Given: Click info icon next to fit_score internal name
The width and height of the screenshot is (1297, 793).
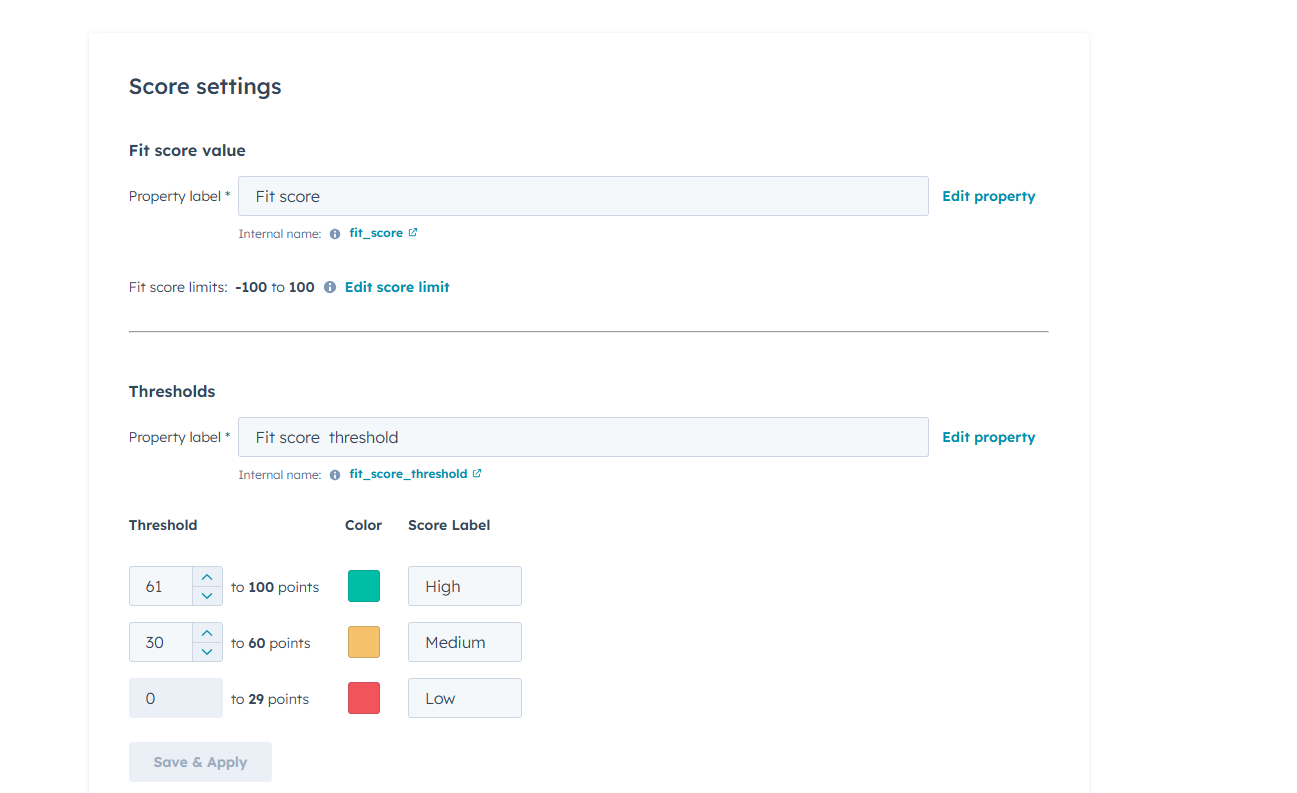Looking at the screenshot, I should point(335,234).
